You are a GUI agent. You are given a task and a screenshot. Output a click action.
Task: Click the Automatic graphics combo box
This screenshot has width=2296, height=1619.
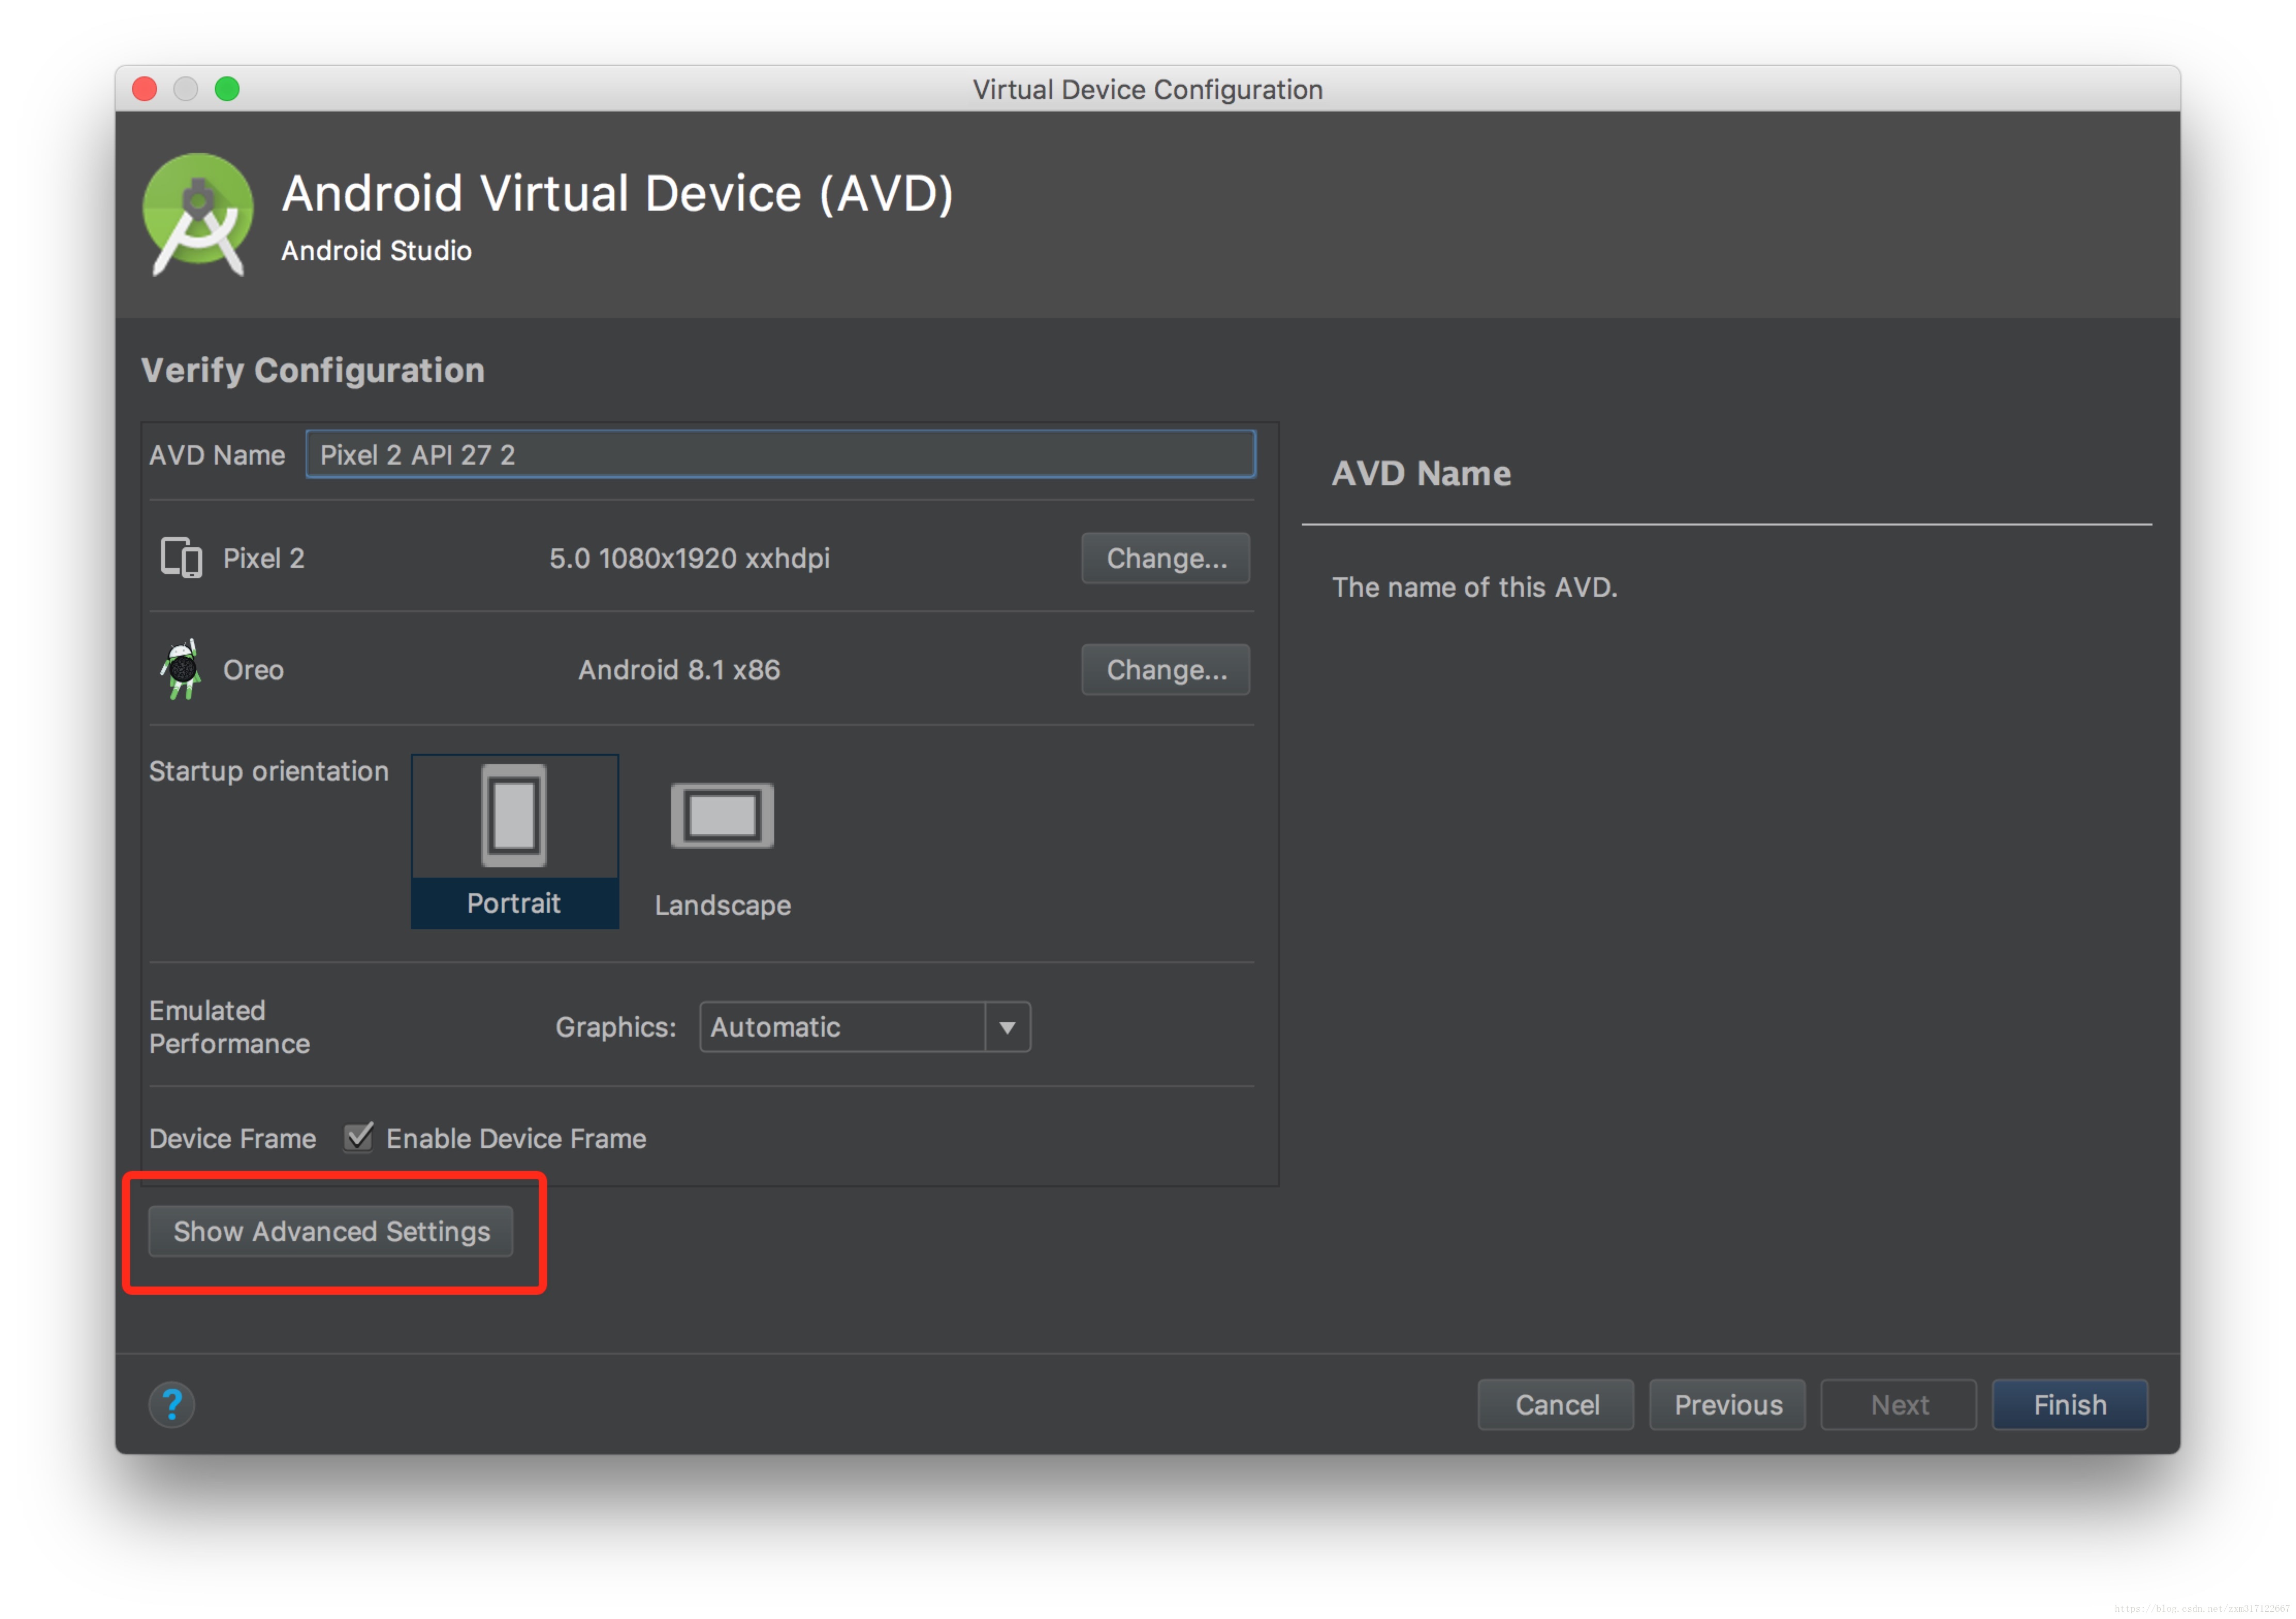coord(842,1027)
